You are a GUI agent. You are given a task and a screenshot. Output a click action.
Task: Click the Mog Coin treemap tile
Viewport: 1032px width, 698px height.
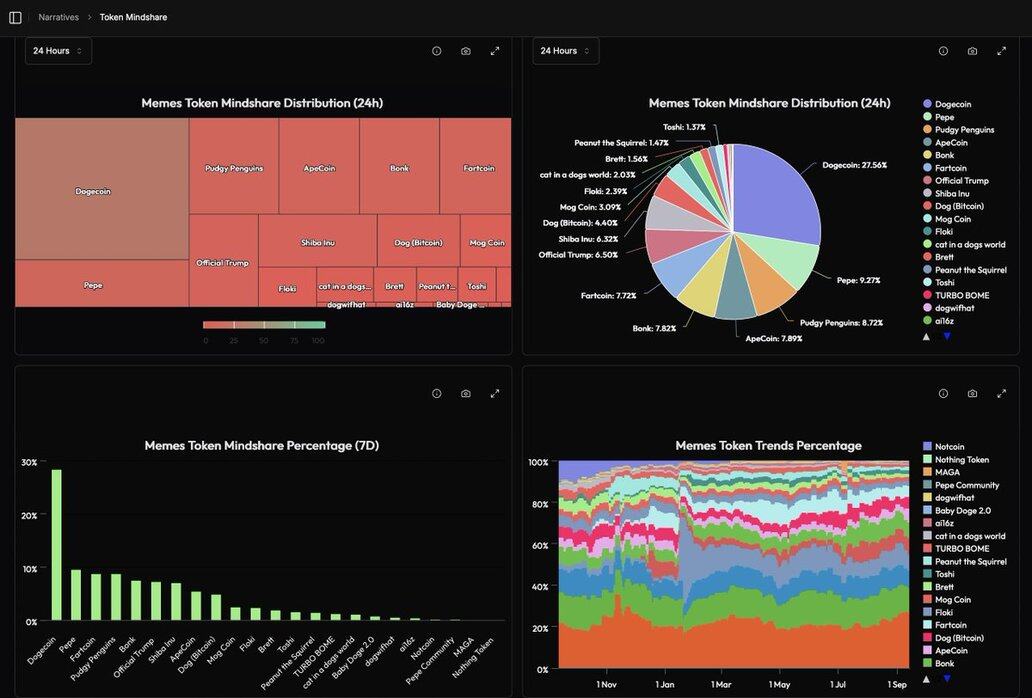pos(486,240)
